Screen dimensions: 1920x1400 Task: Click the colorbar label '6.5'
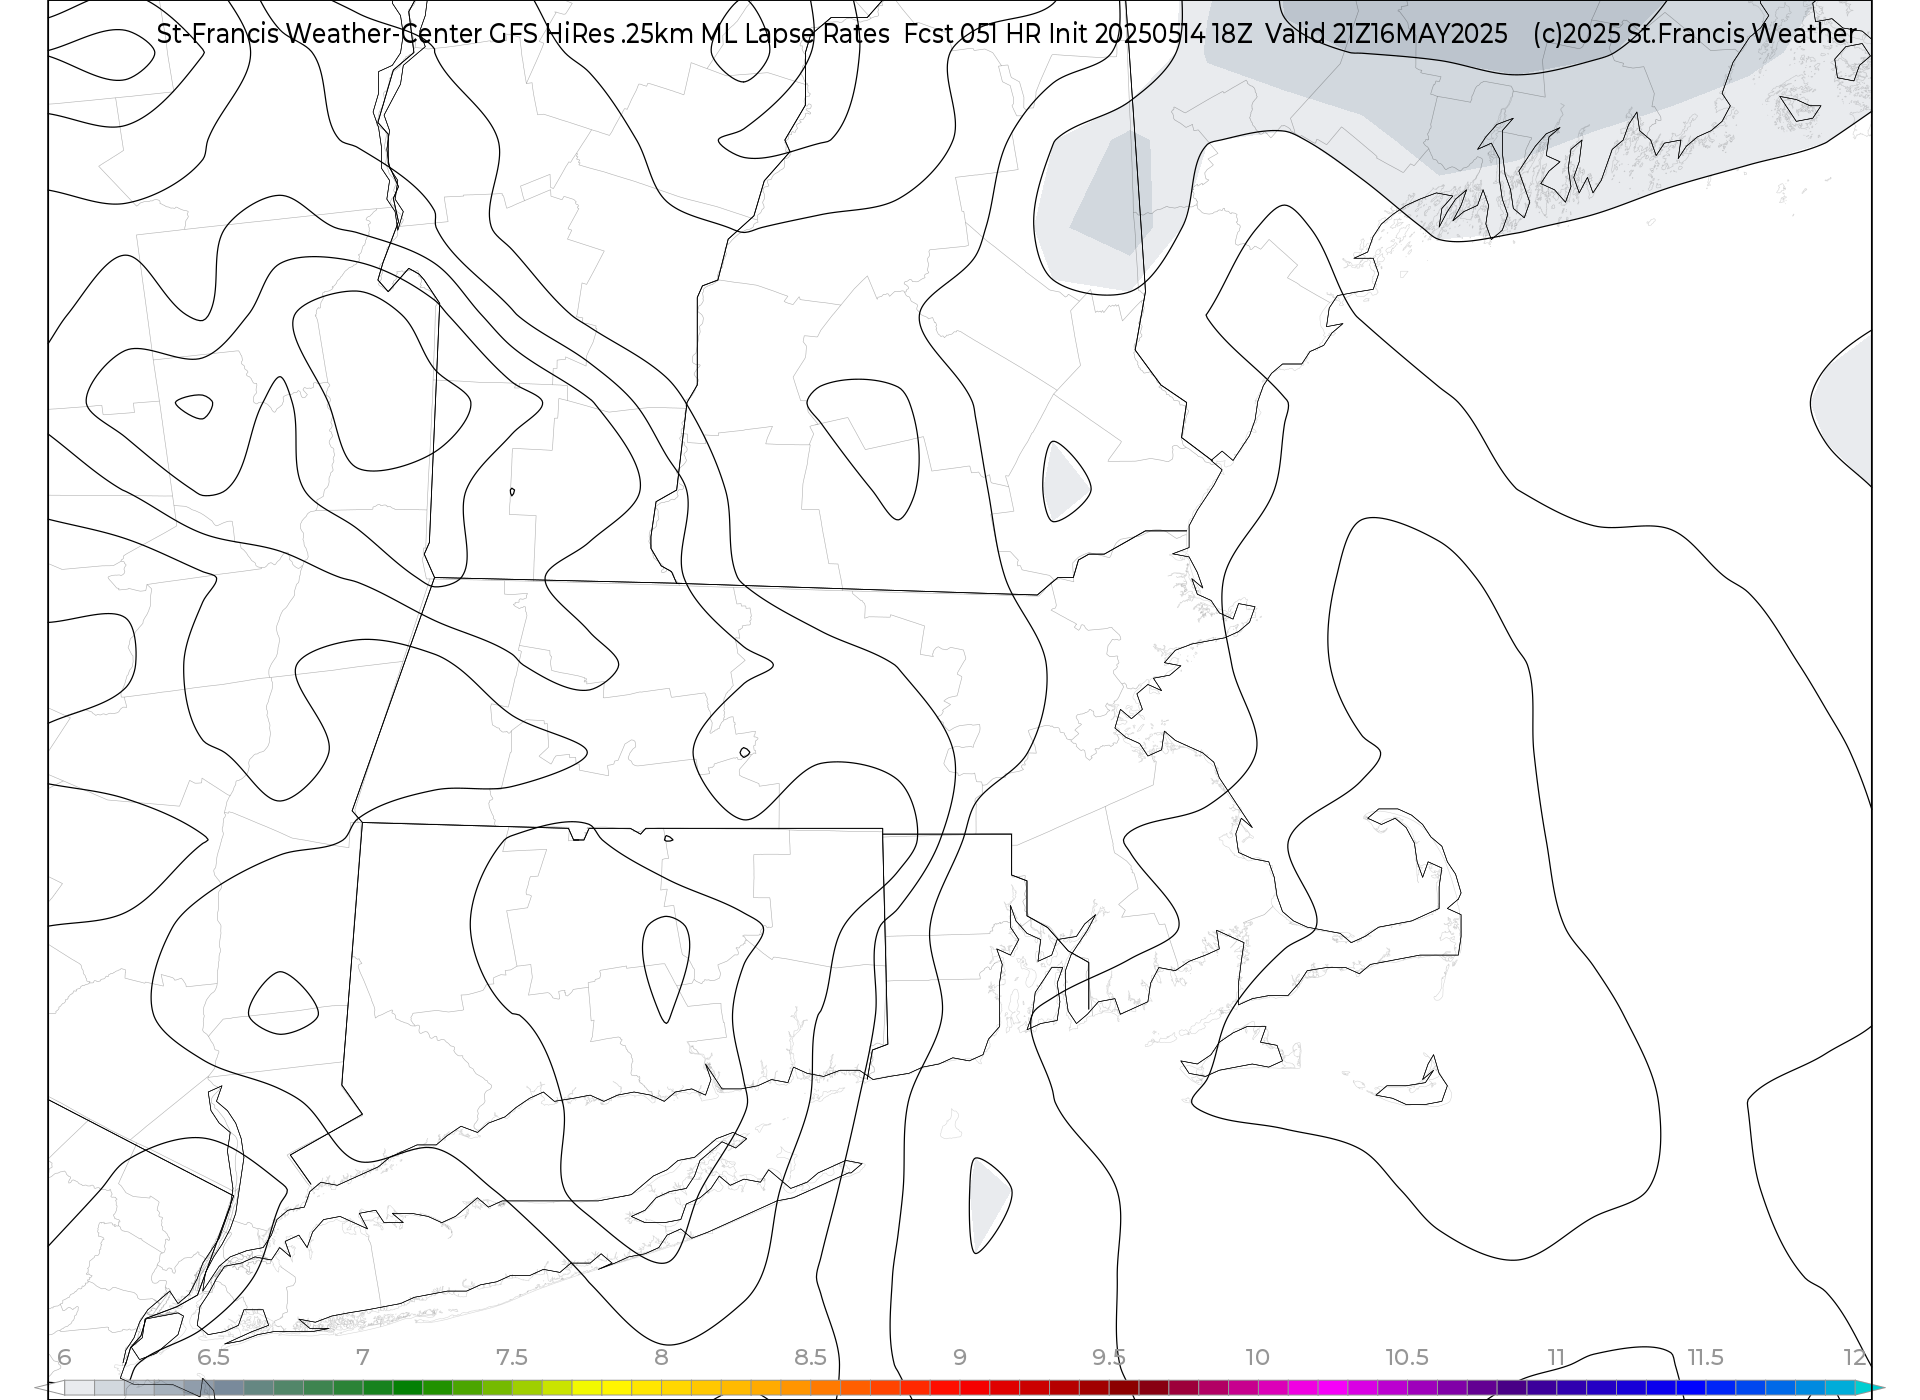point(213,1357)
